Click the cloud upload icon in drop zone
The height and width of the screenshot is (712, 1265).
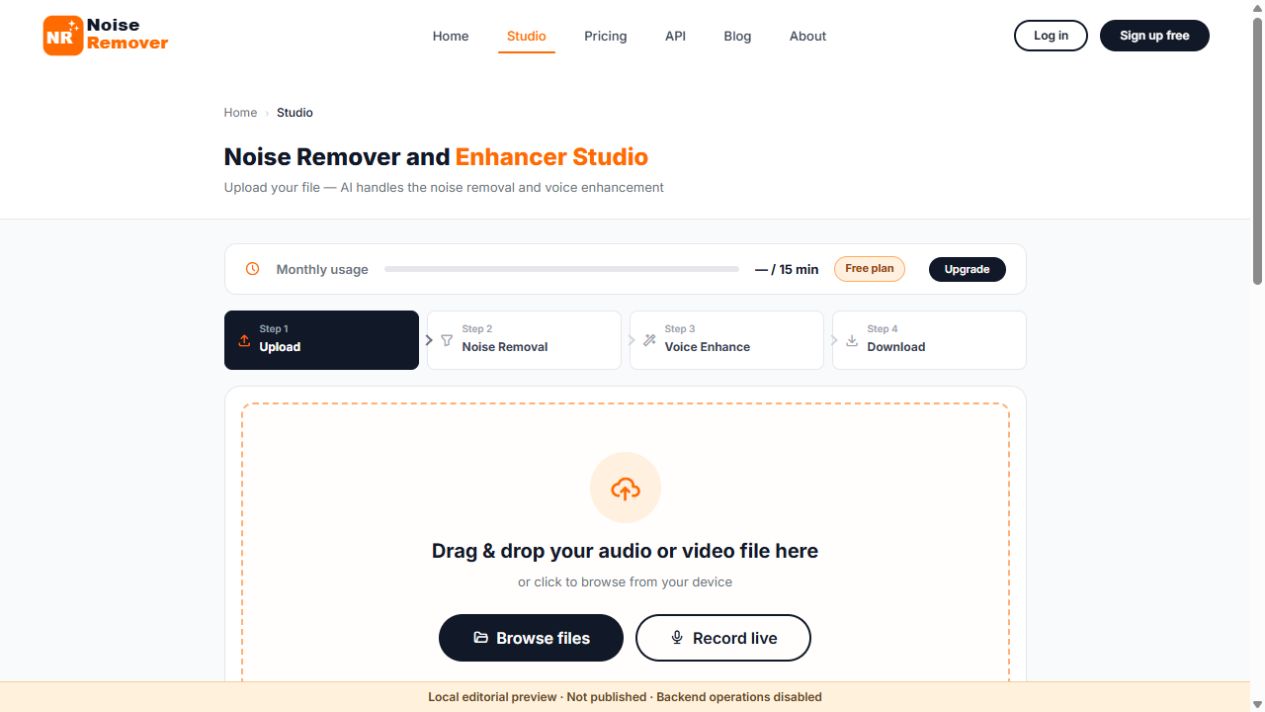coord(625,488)
